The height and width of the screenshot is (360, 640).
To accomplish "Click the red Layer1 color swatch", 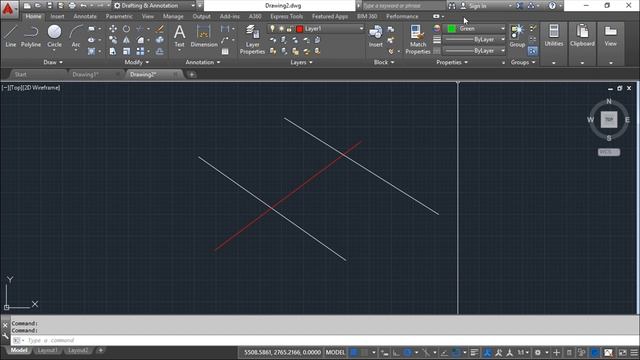I will [300, 29].
